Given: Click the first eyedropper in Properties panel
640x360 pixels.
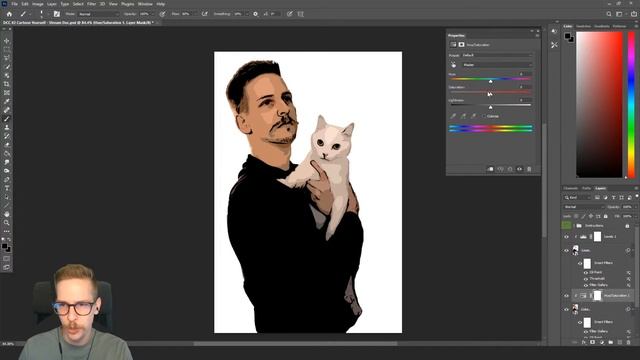Looking at the screenshot, I should pos(453,116).
